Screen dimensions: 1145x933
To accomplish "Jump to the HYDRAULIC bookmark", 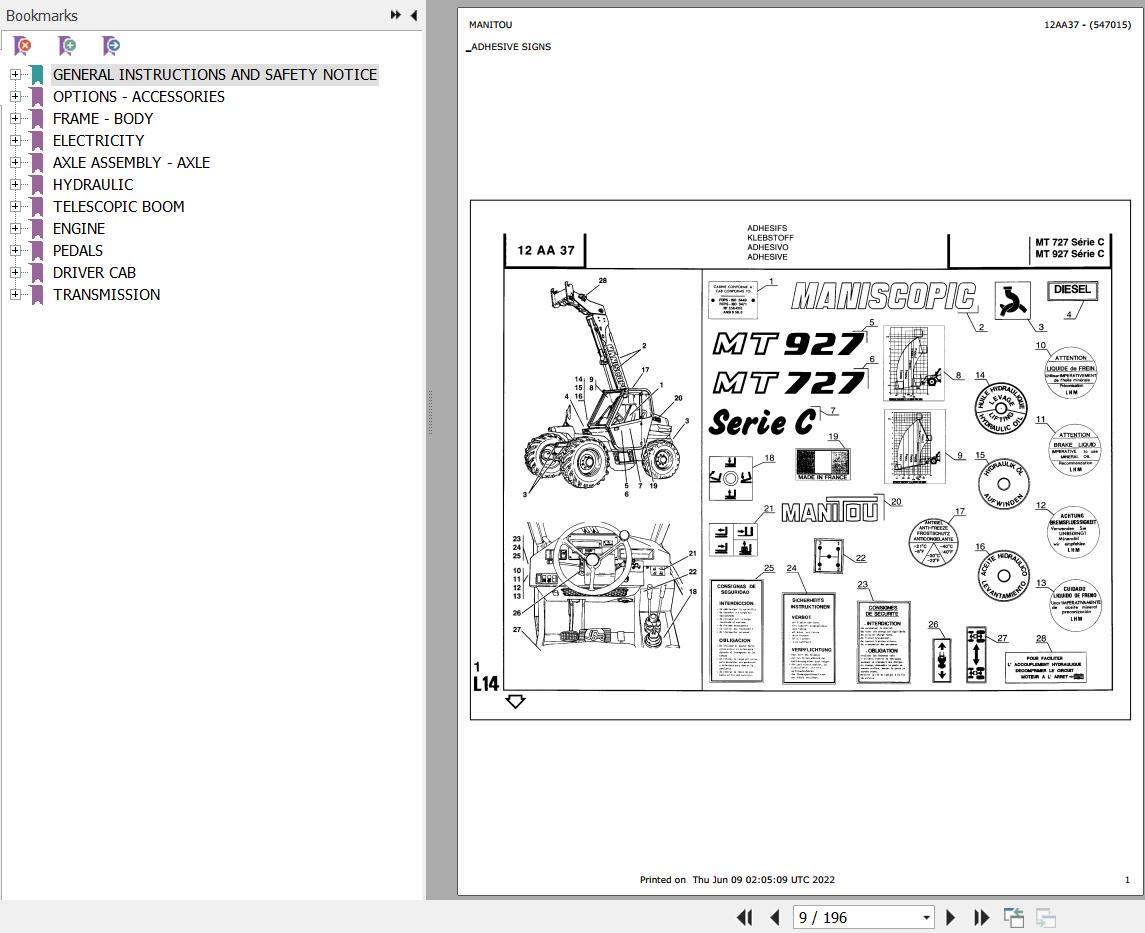I will coord(93,184).
